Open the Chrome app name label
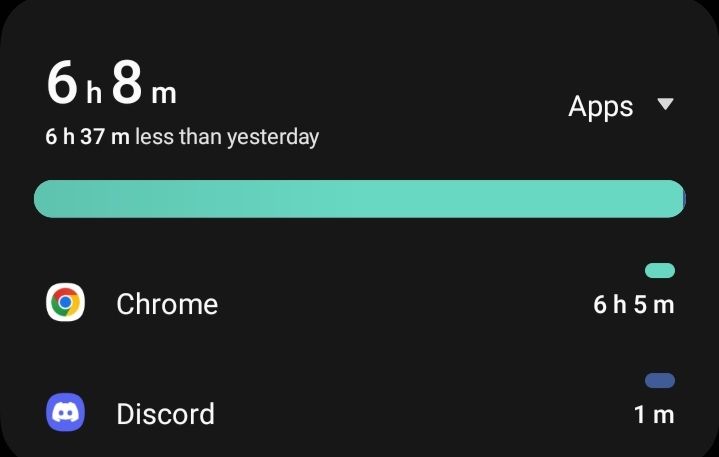 (167, 304)
